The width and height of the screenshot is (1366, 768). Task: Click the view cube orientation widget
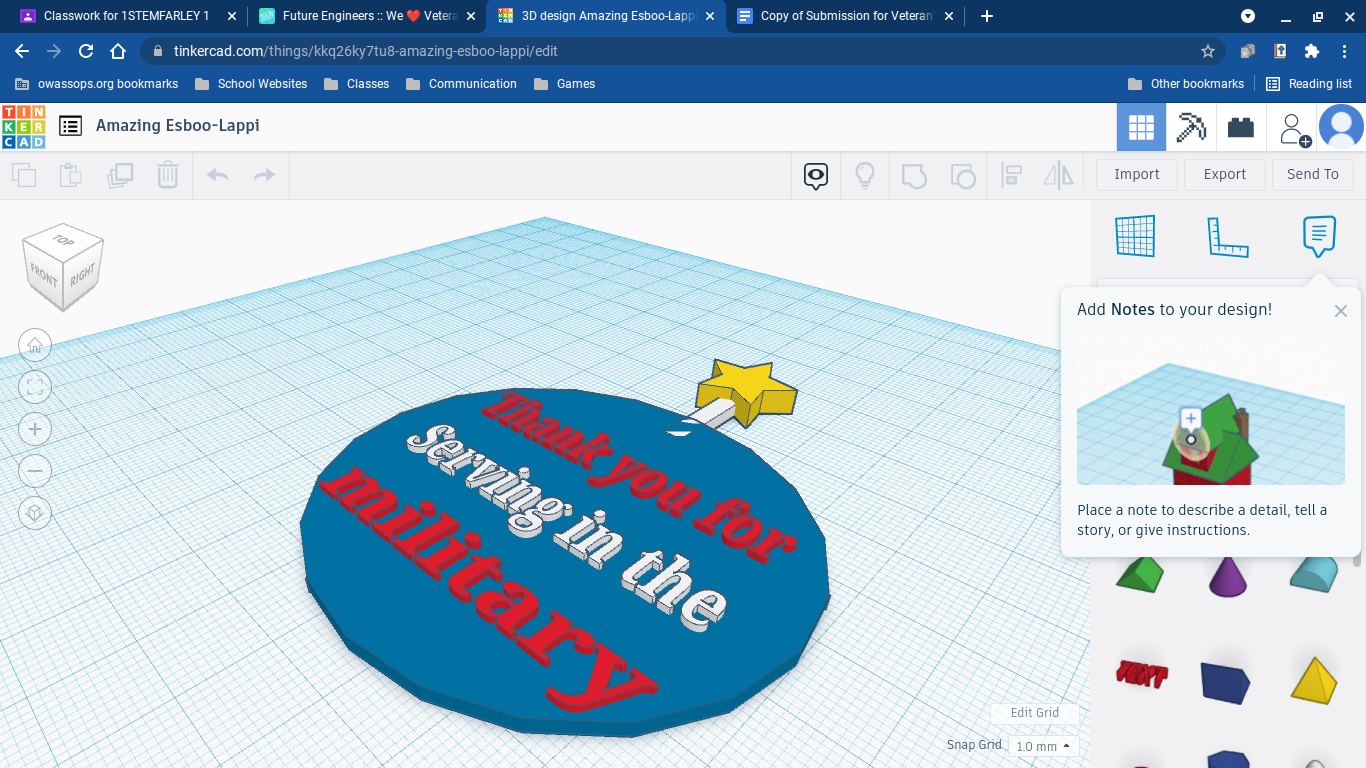coord(63,266)
